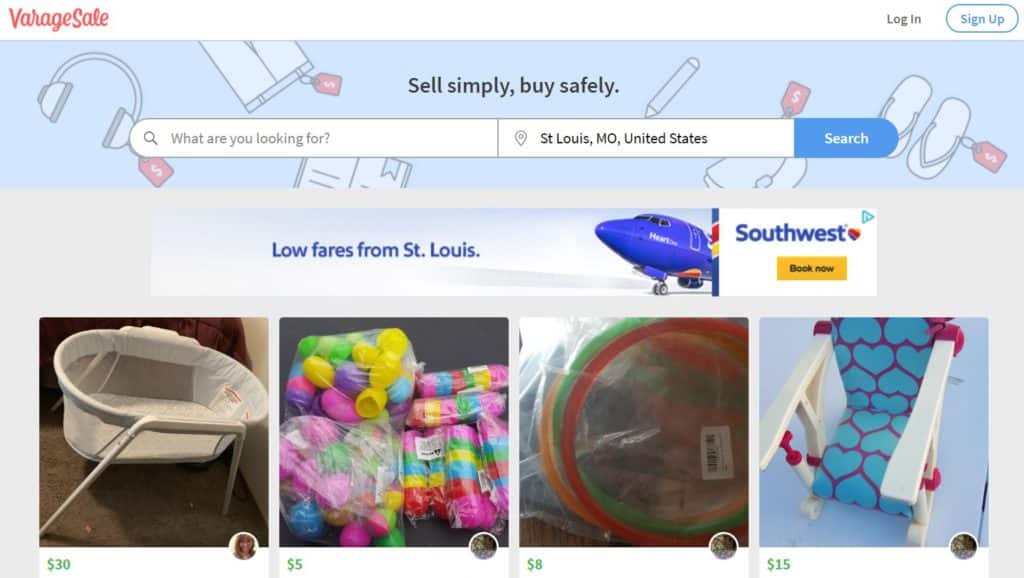Click the St Louis, MO location field
1024x578 pixels.
[x=647, y=138]
